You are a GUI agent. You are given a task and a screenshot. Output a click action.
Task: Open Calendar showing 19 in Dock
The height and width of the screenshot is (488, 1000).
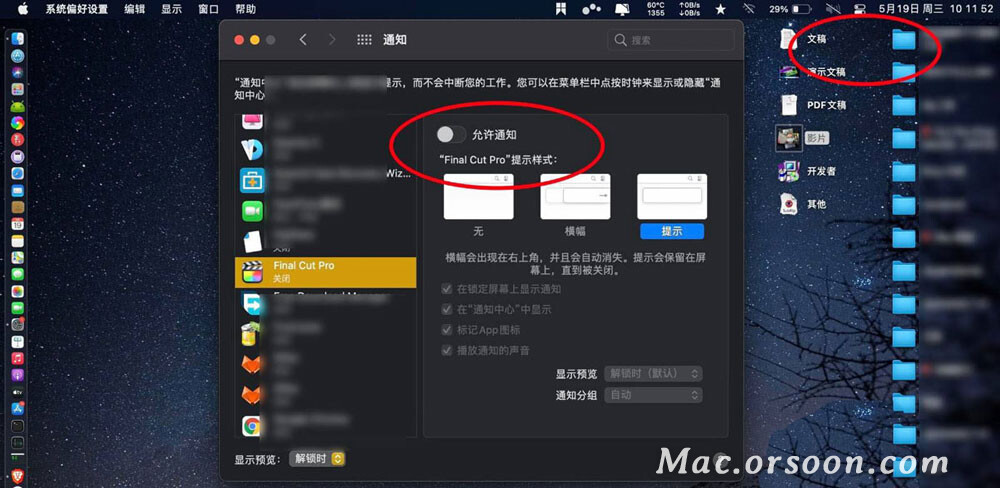click(x=17, y=224)
